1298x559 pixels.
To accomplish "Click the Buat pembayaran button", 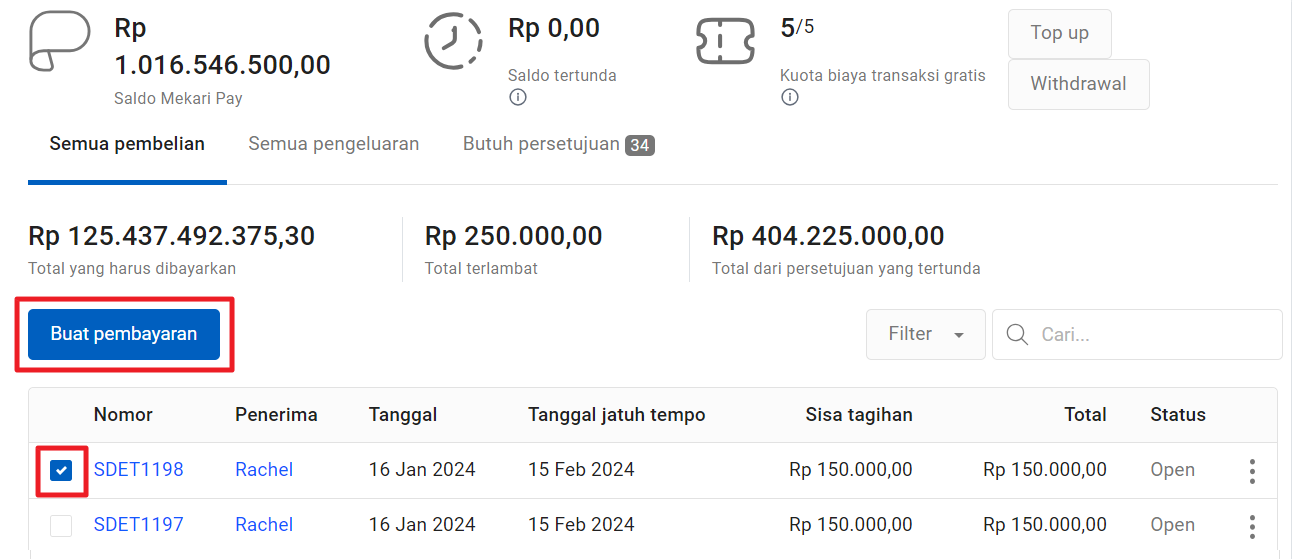I will 124,334.
